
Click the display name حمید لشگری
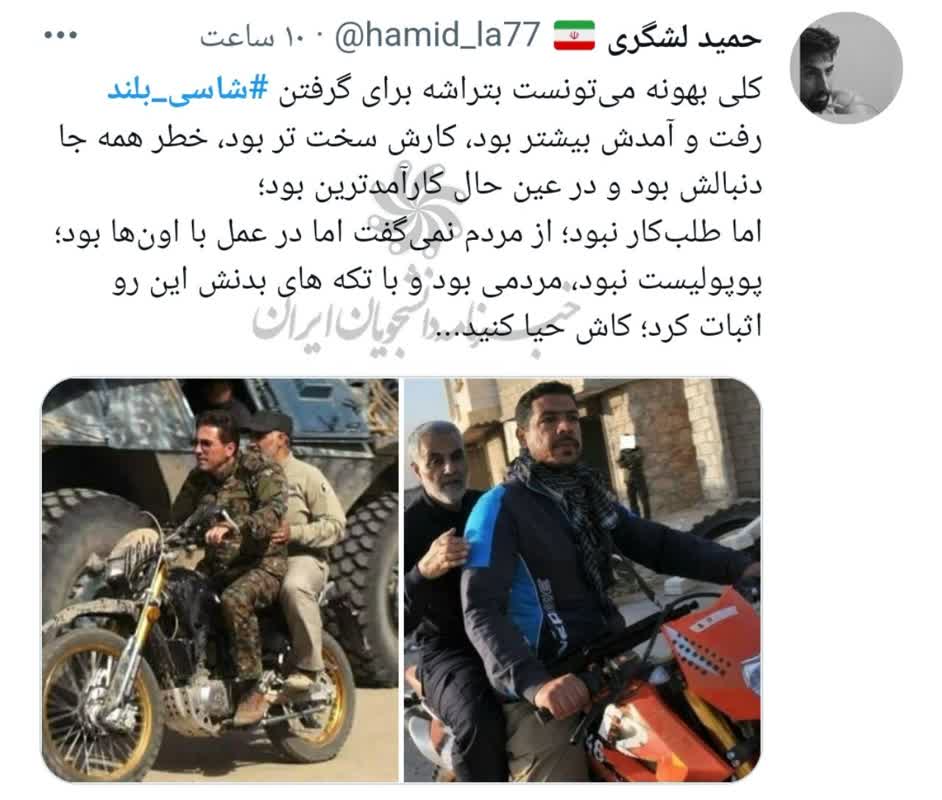[684, 38]
